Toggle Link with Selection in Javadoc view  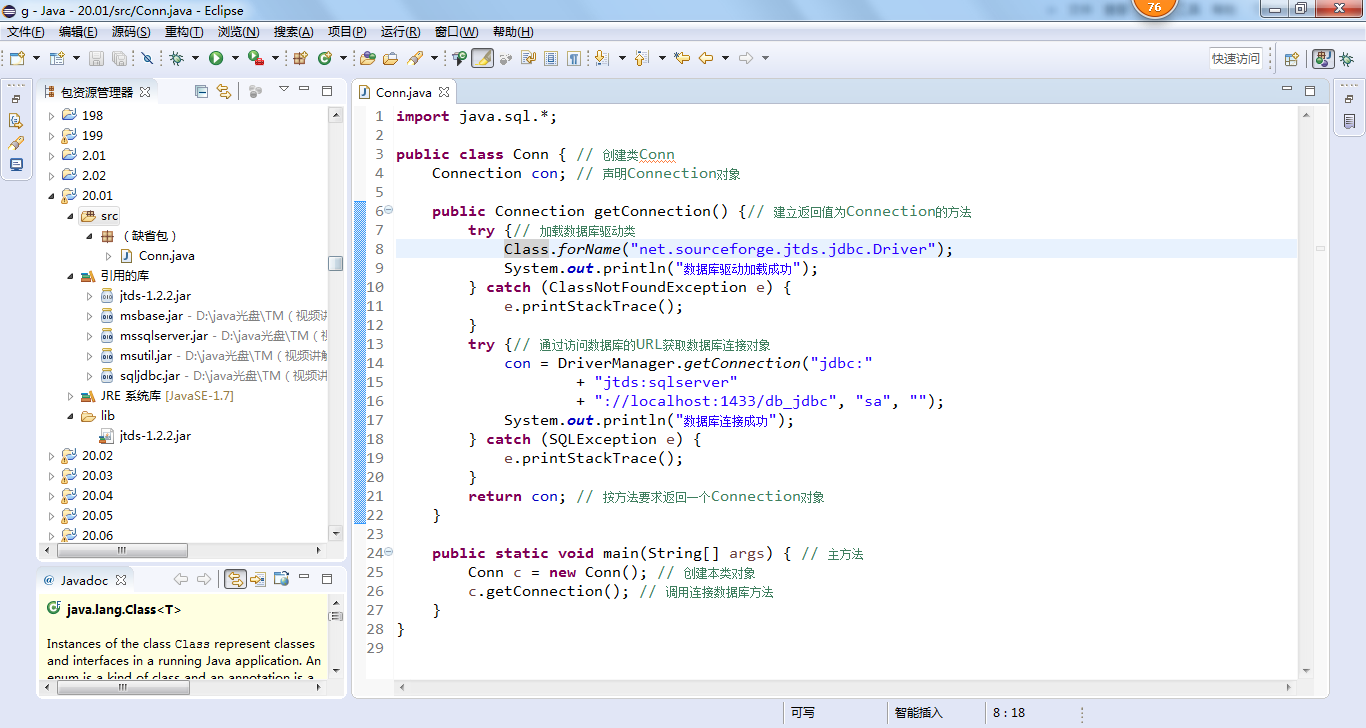coord(235,579)
